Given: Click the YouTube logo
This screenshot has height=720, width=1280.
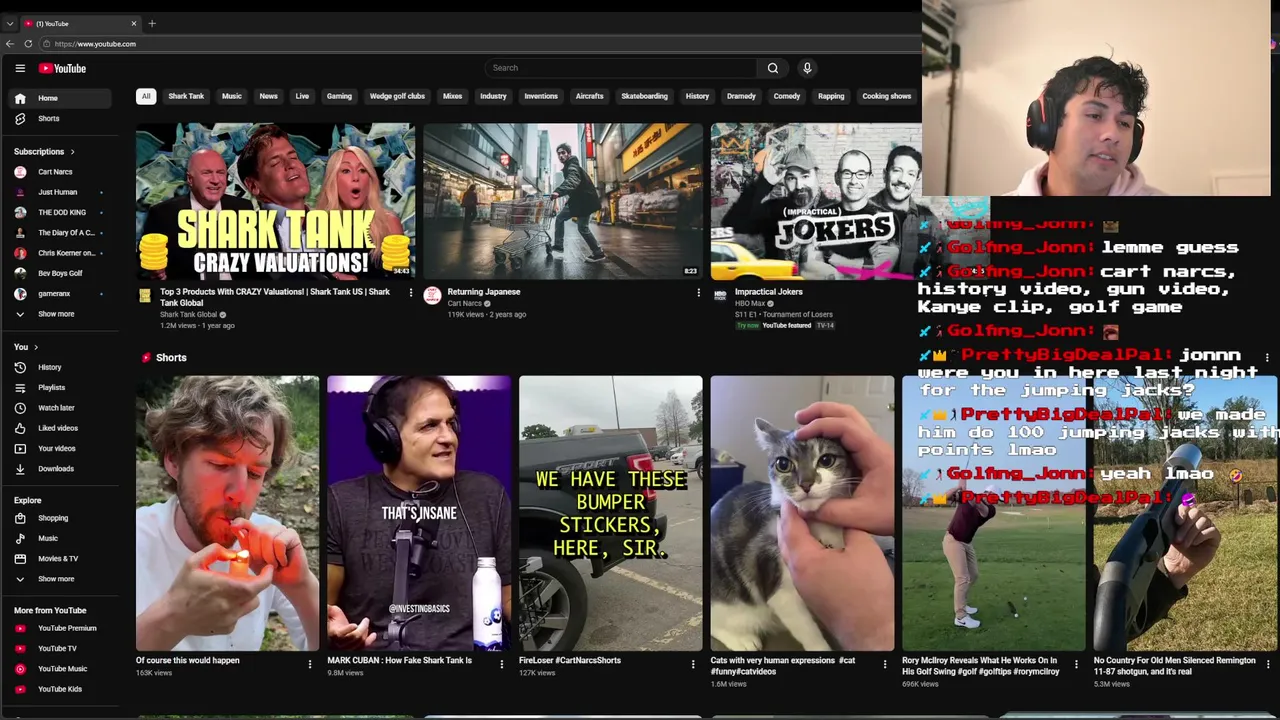Looking at the screenshot, I should (62, 68).
